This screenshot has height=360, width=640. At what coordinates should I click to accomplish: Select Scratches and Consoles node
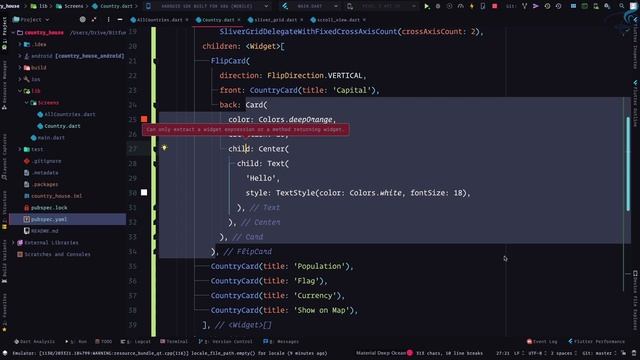[x=53, y=254]
